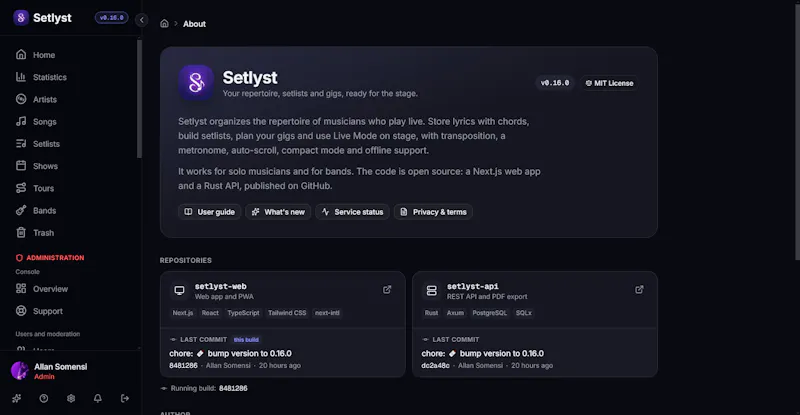
Task: Click the PostgreSQL tag
Action: (x=489, y=313)
